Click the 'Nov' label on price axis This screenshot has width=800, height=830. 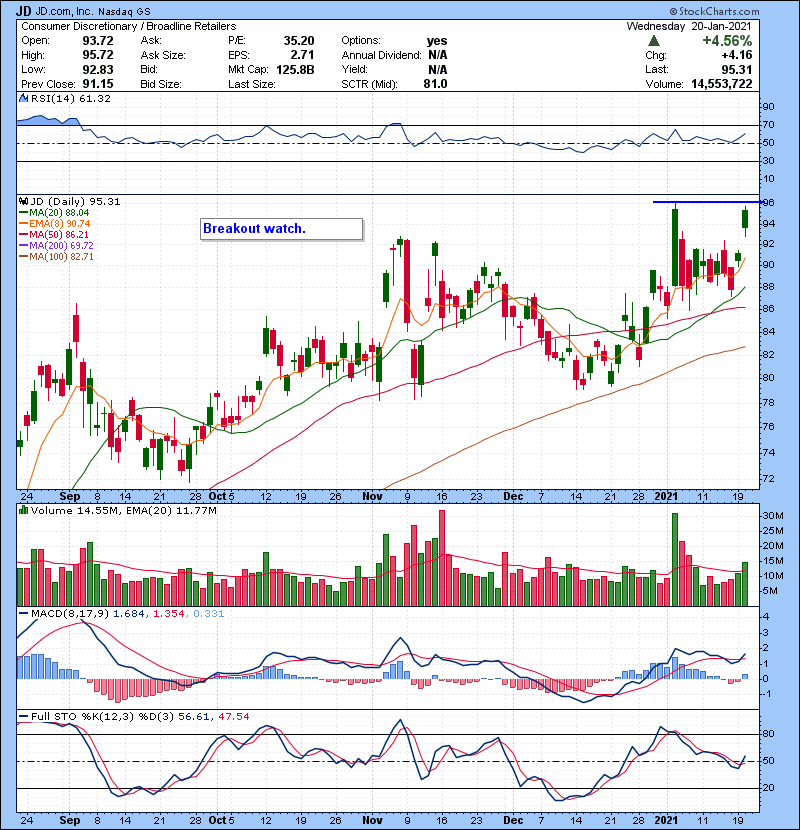[x=372, y=496]
